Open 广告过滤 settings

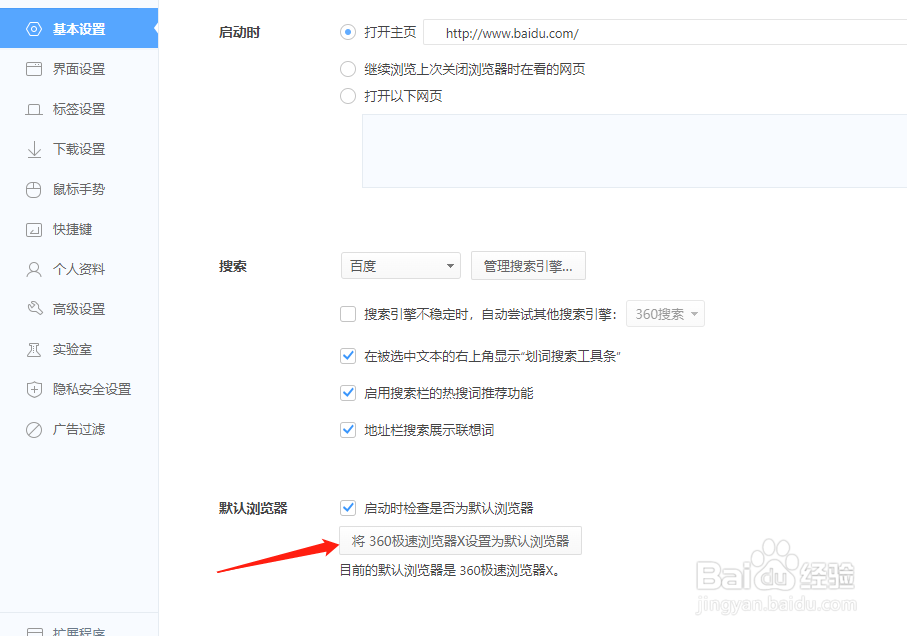pyautogui.click(x=79, y=430)
